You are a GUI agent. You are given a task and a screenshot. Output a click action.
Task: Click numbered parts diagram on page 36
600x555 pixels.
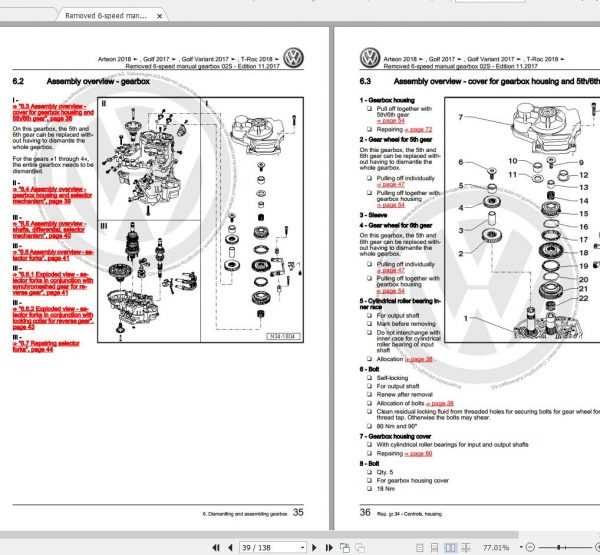(x=522, y=220)
